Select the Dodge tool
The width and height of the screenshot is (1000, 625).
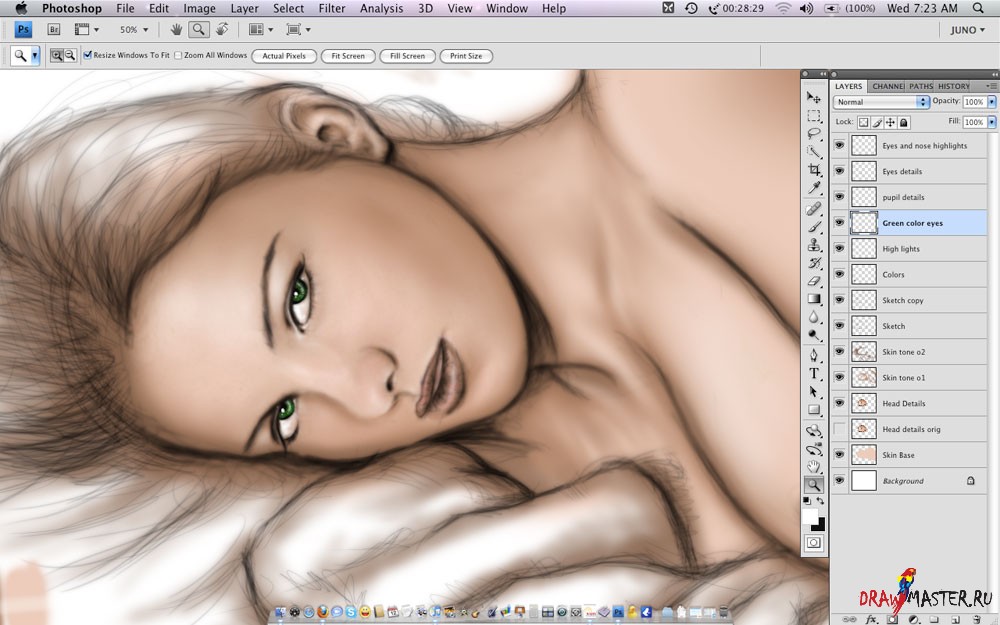click(x=814, y=334)
